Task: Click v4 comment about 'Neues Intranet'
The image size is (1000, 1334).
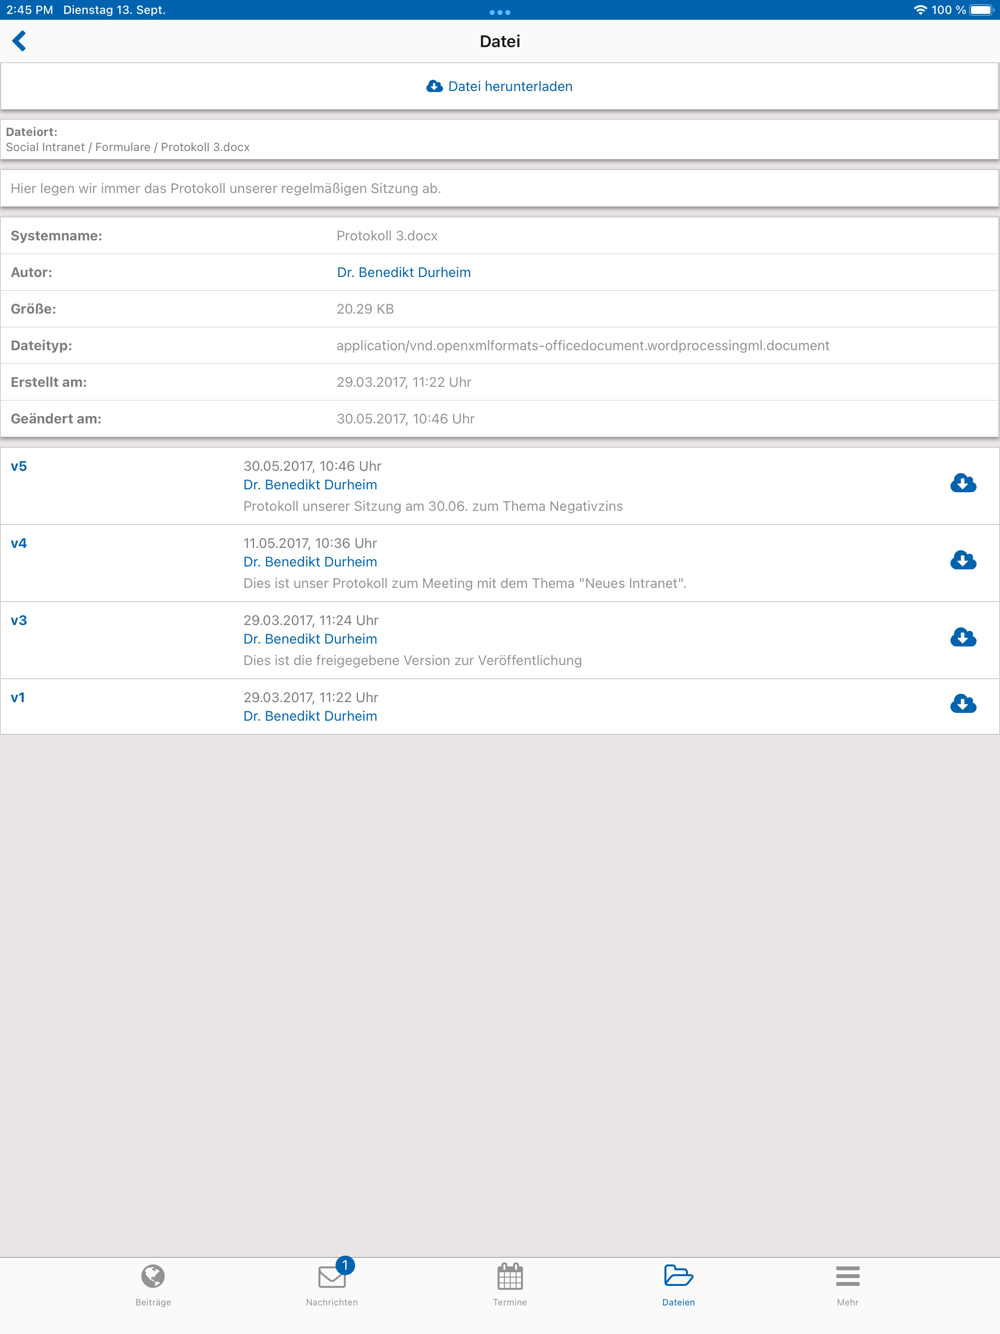Action: [465, 583]
